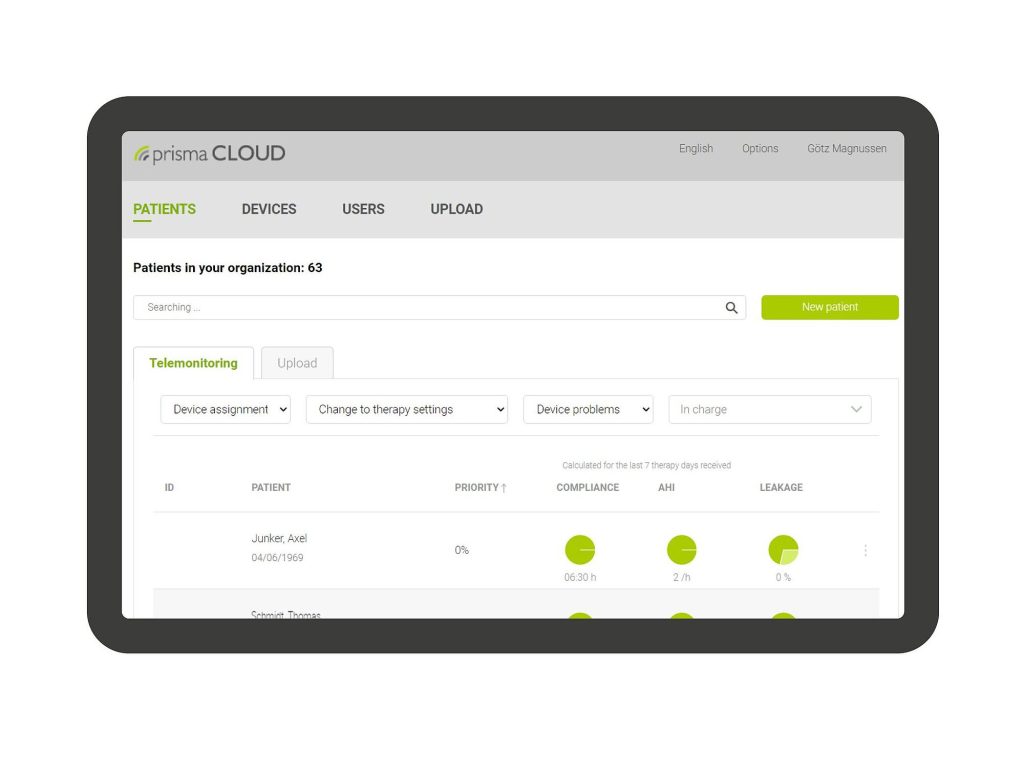This screenshot has height=769, width=1024.
Task: Click the New patient button
Action: point(829,307)
